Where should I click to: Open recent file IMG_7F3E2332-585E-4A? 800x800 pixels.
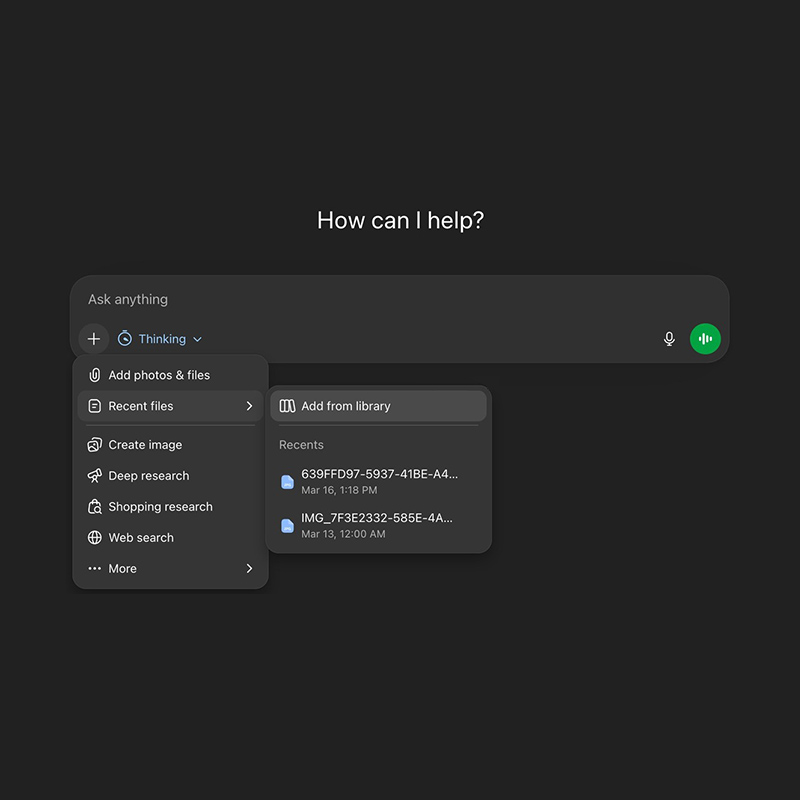coord(376,525)
